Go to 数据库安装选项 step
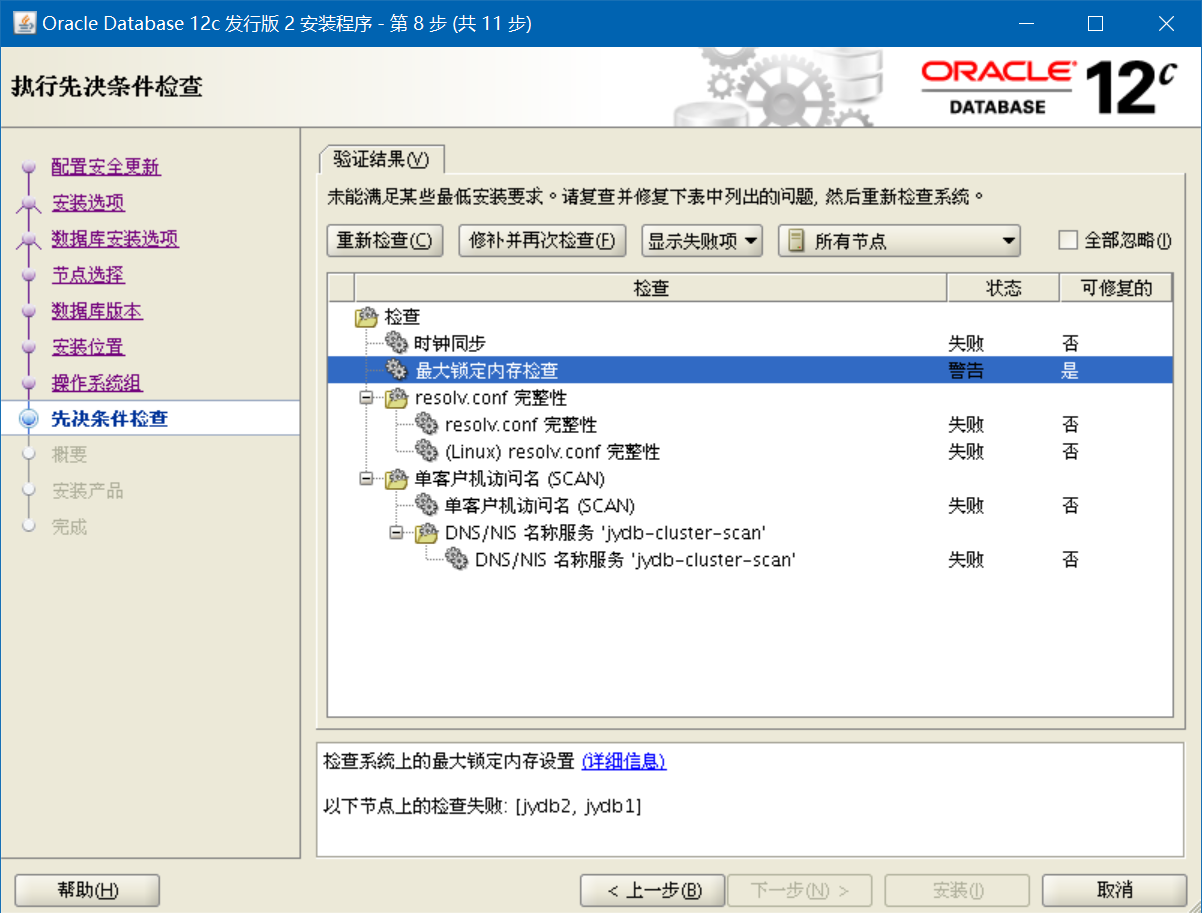 (115, 239)
